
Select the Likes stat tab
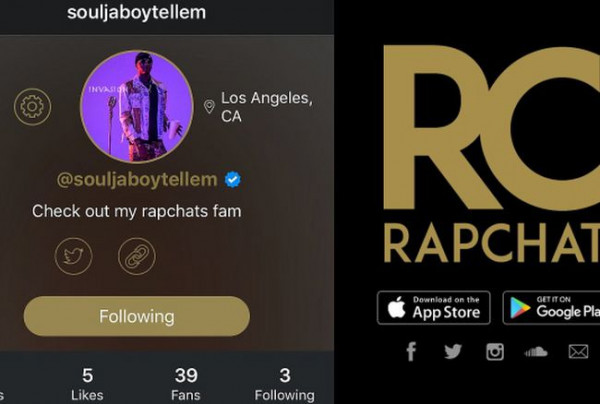pos(87,384)
